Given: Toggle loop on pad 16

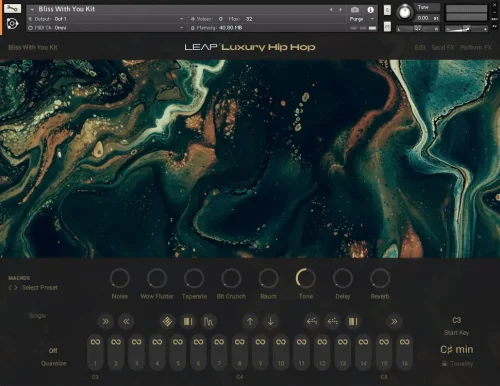Looking at the screenshot, I should coord(404,342).
